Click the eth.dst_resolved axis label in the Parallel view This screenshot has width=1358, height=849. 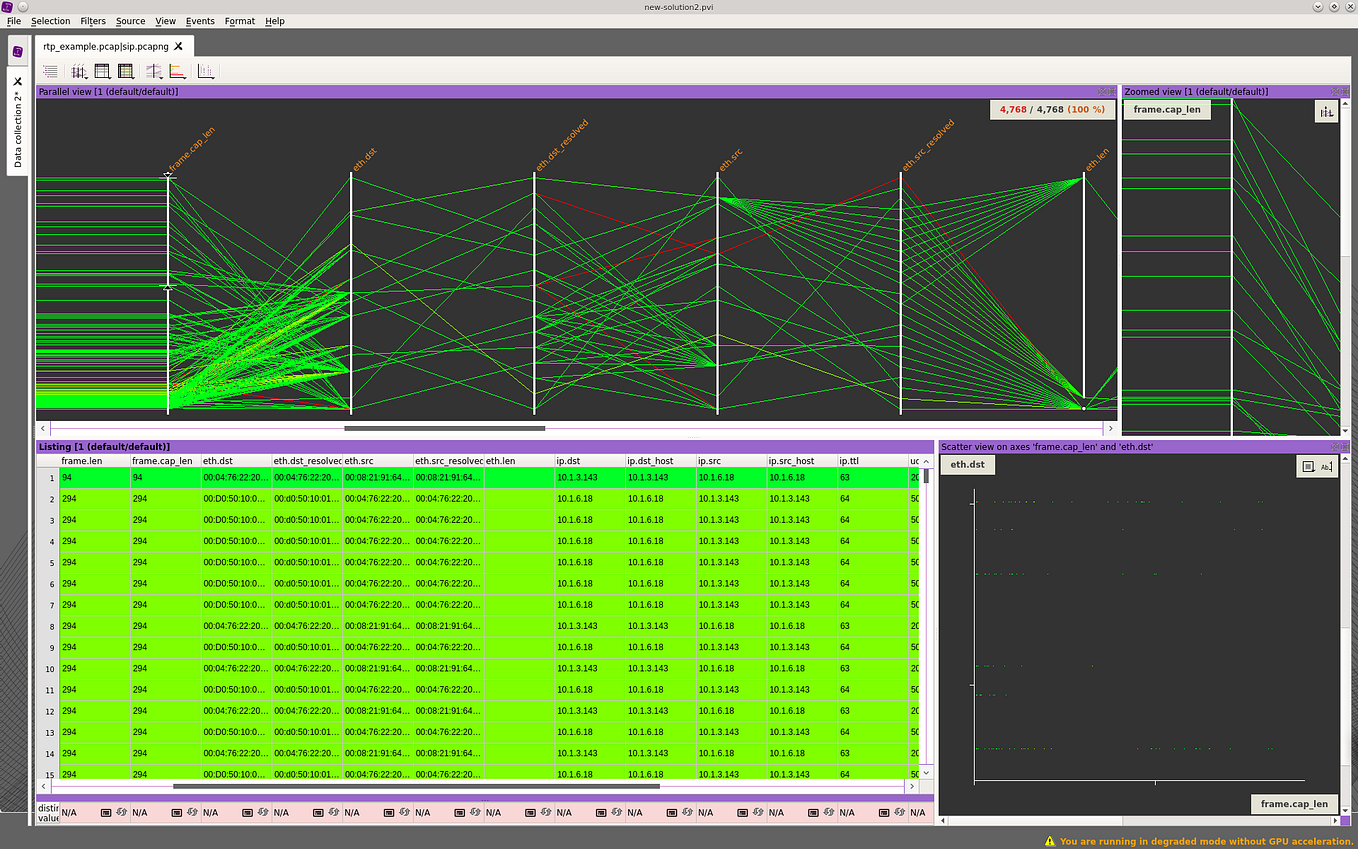[562, 145]
